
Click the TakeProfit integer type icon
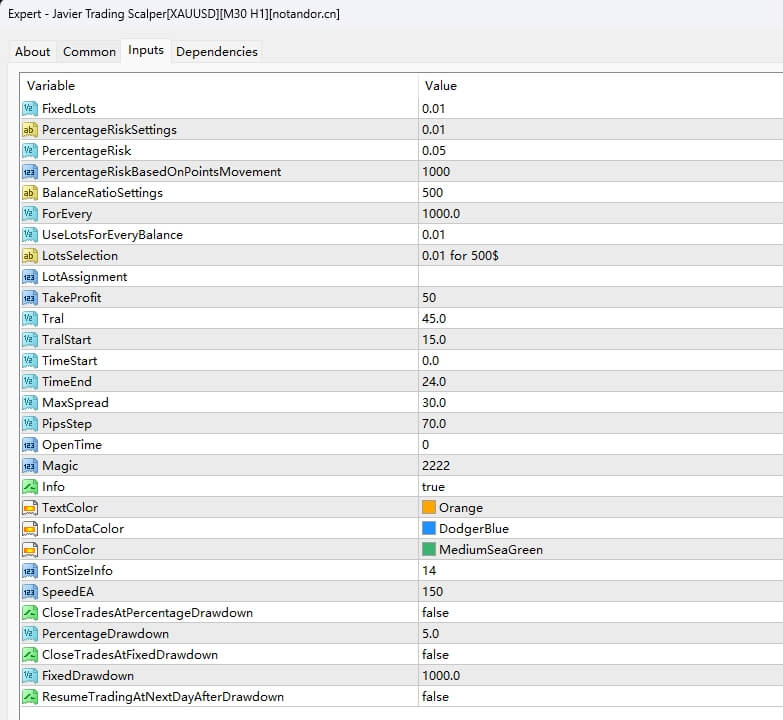pos(29,297)
